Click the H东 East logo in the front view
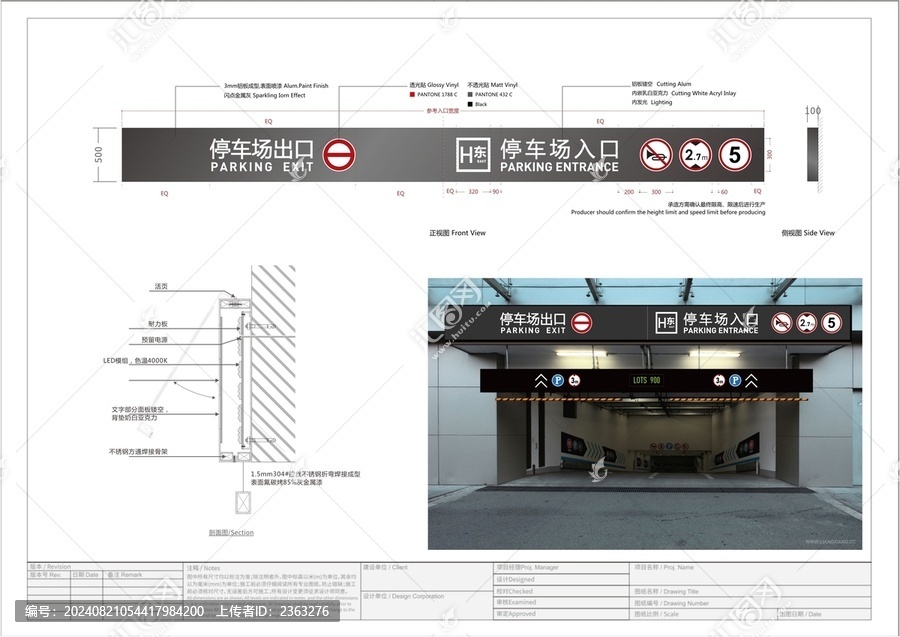This screenshot has height=637, width=900. coord(474,154)
